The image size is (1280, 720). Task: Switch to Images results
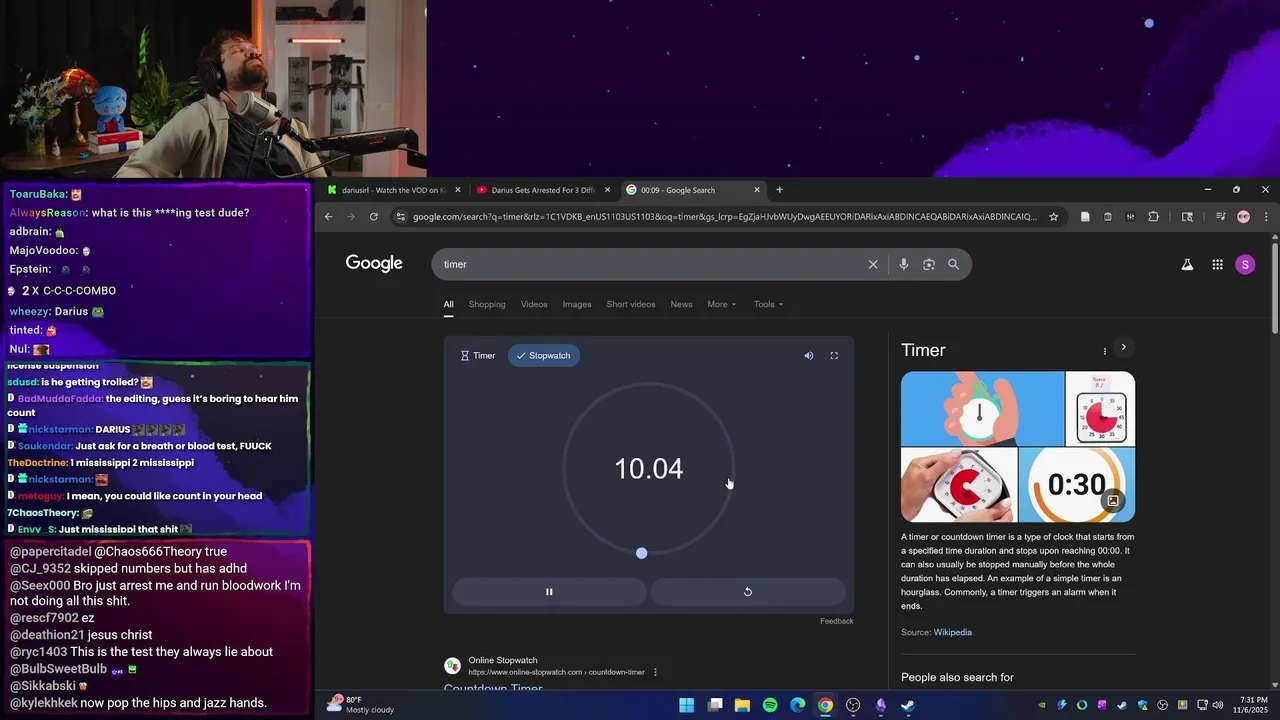coord(577,304)
